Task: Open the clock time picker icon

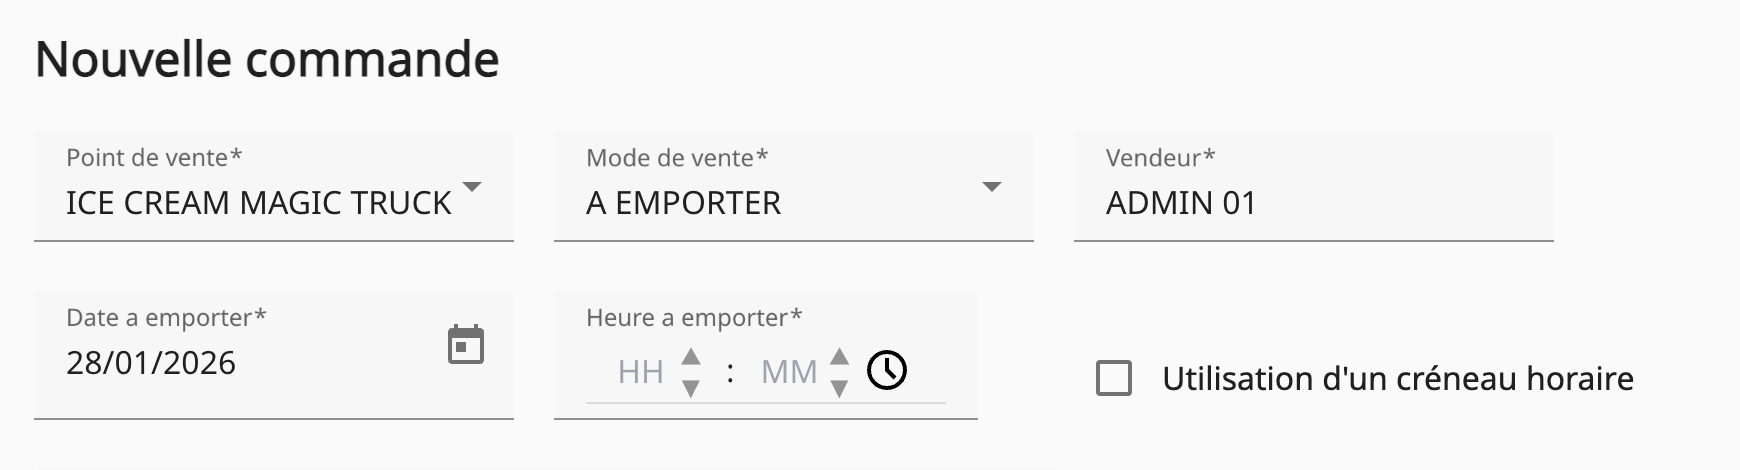Action: coord(887,370)
